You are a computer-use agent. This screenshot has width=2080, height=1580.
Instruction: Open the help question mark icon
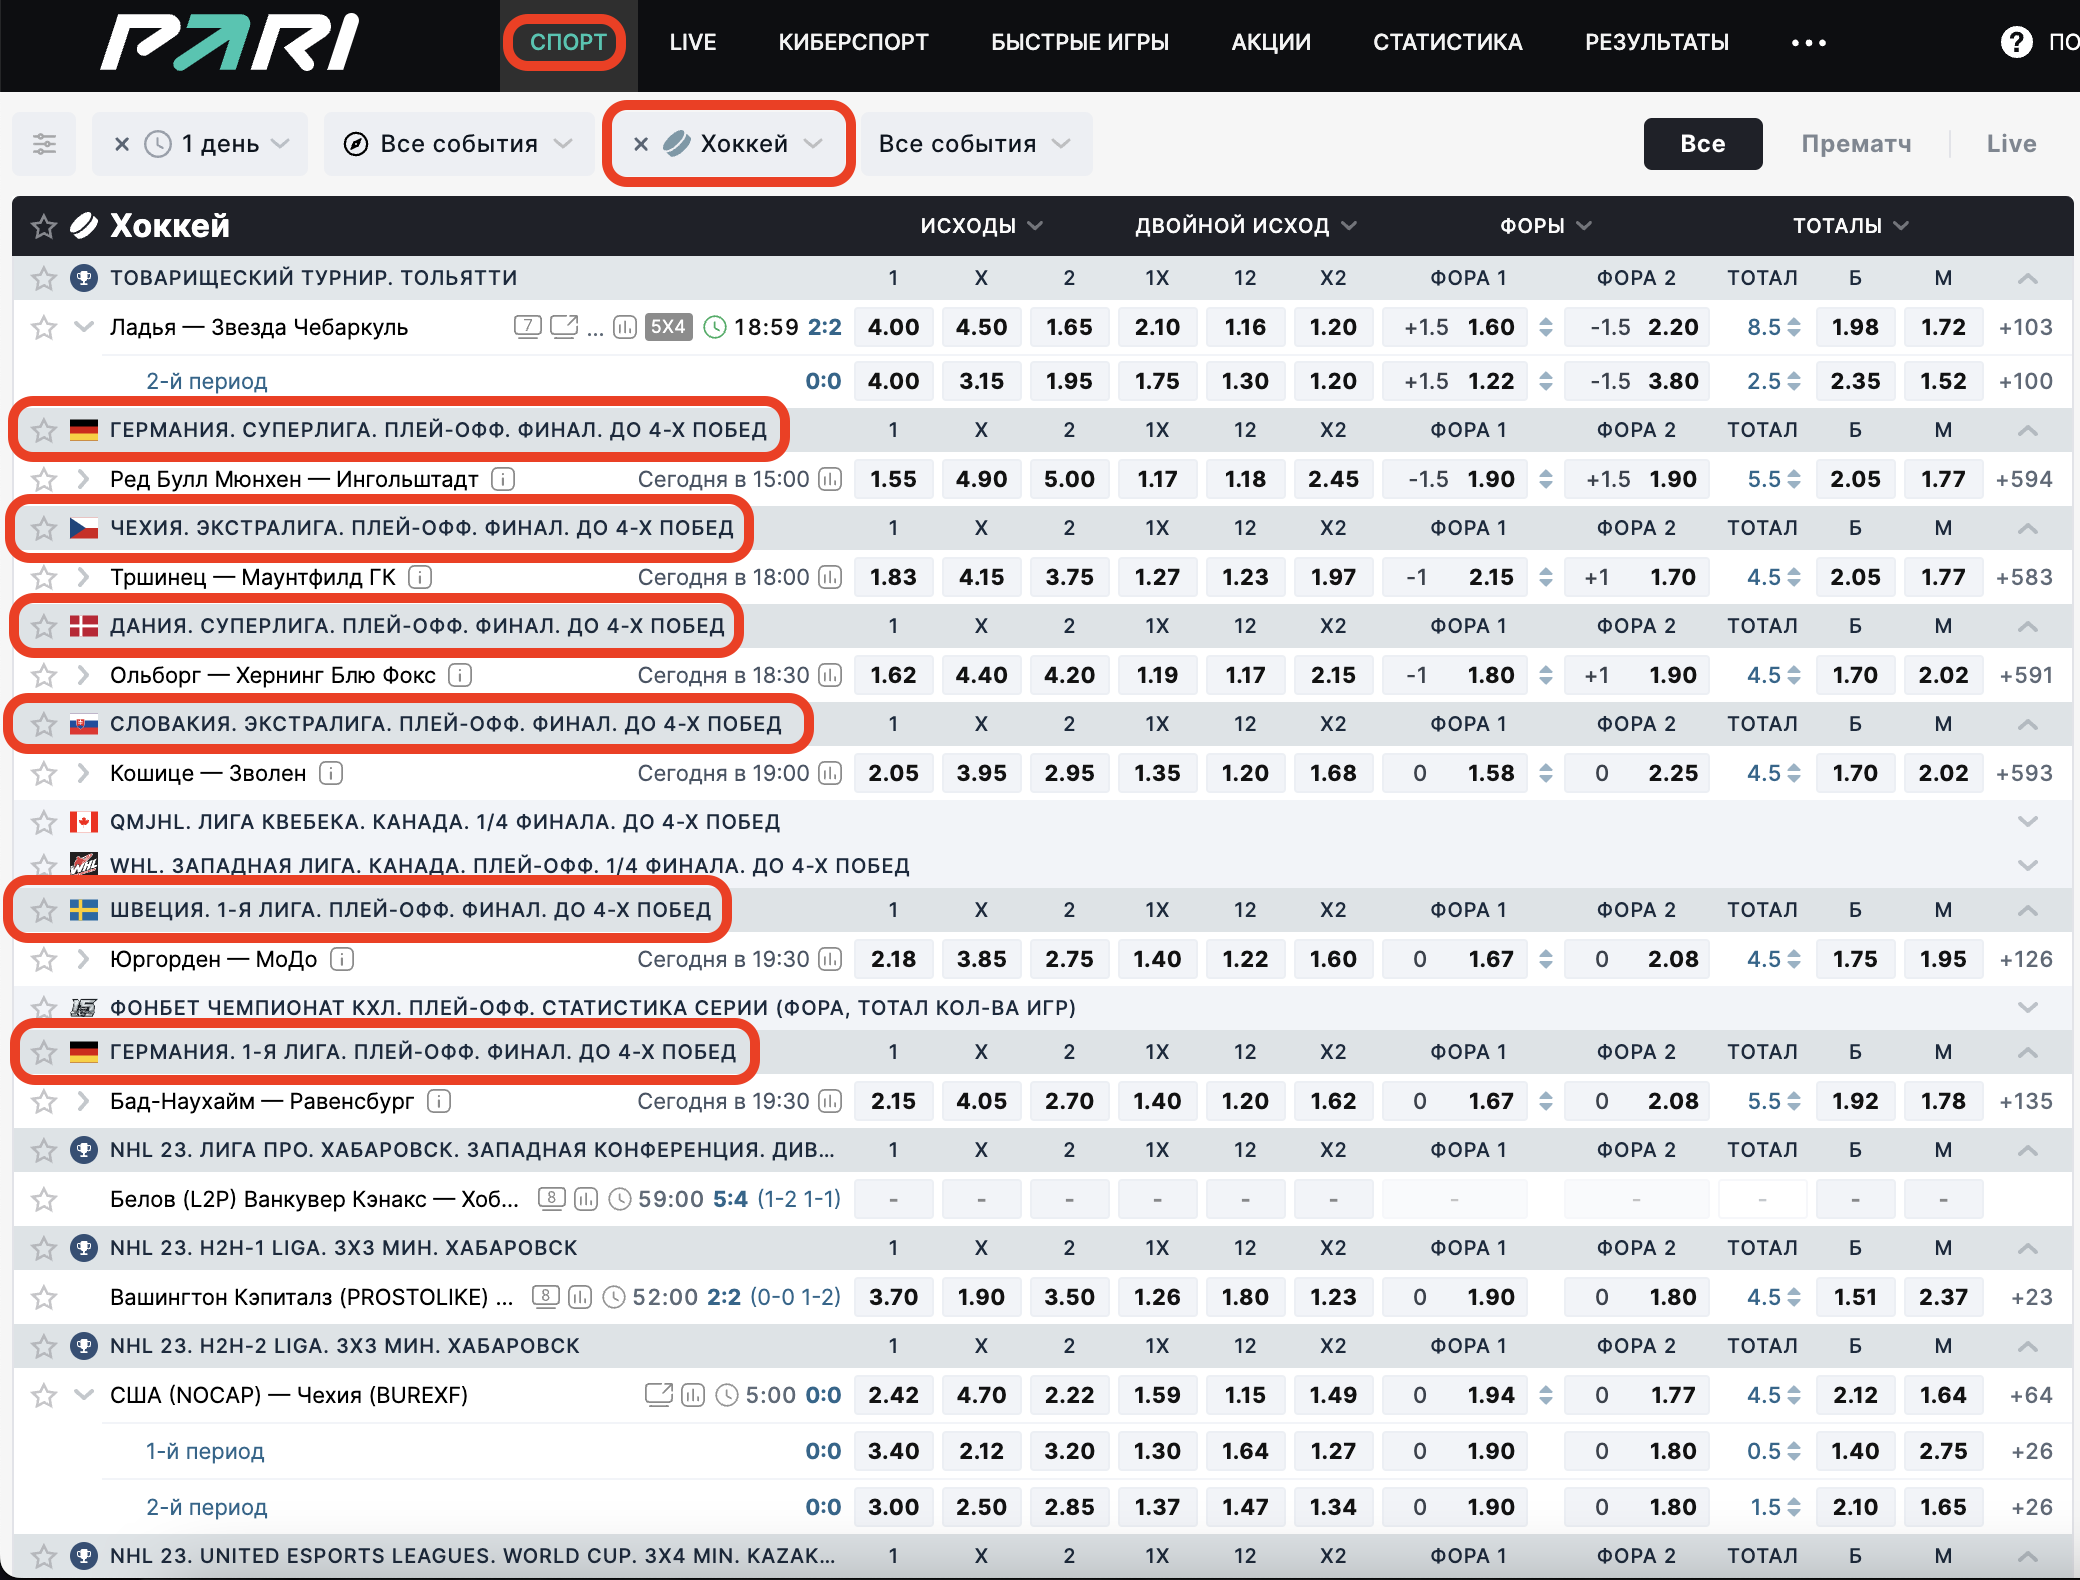pyautogui.click(x=2016, y=42)
